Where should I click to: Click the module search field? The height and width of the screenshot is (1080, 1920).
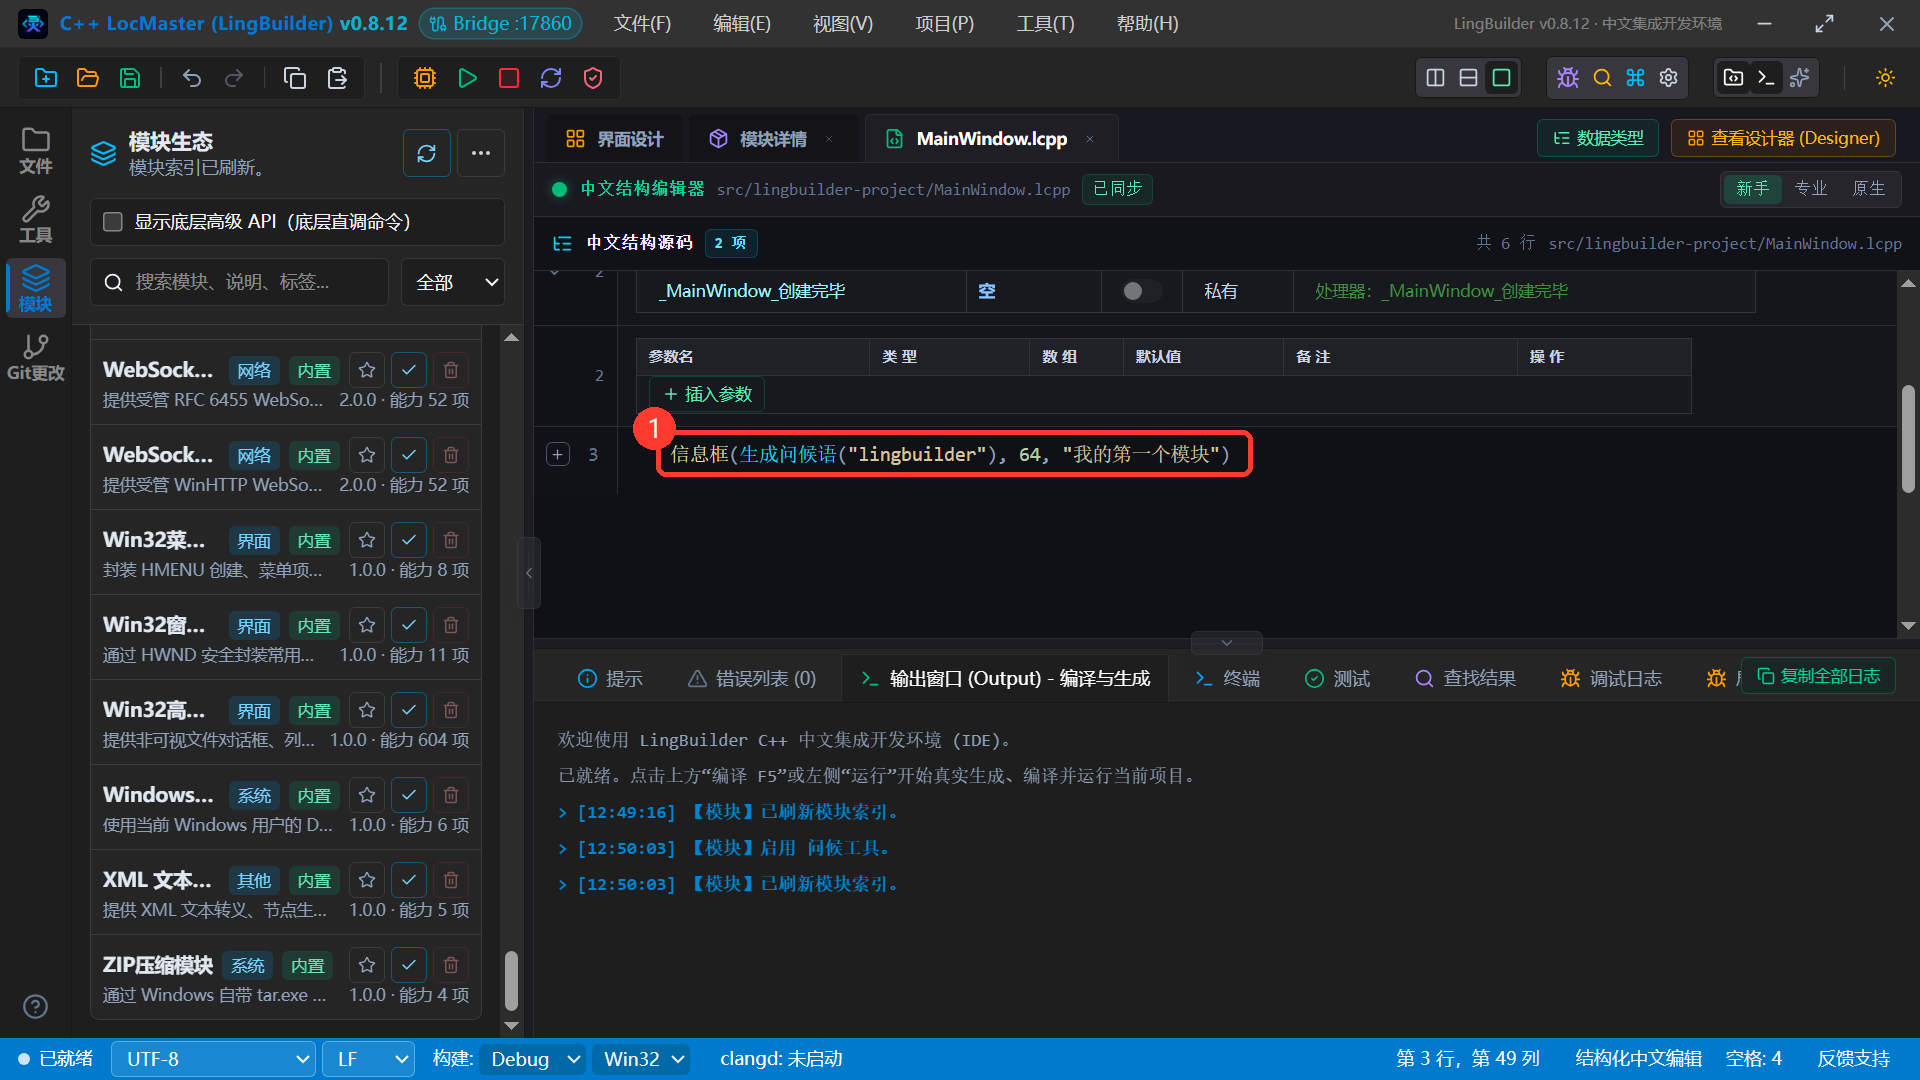[x=240, y=282]
